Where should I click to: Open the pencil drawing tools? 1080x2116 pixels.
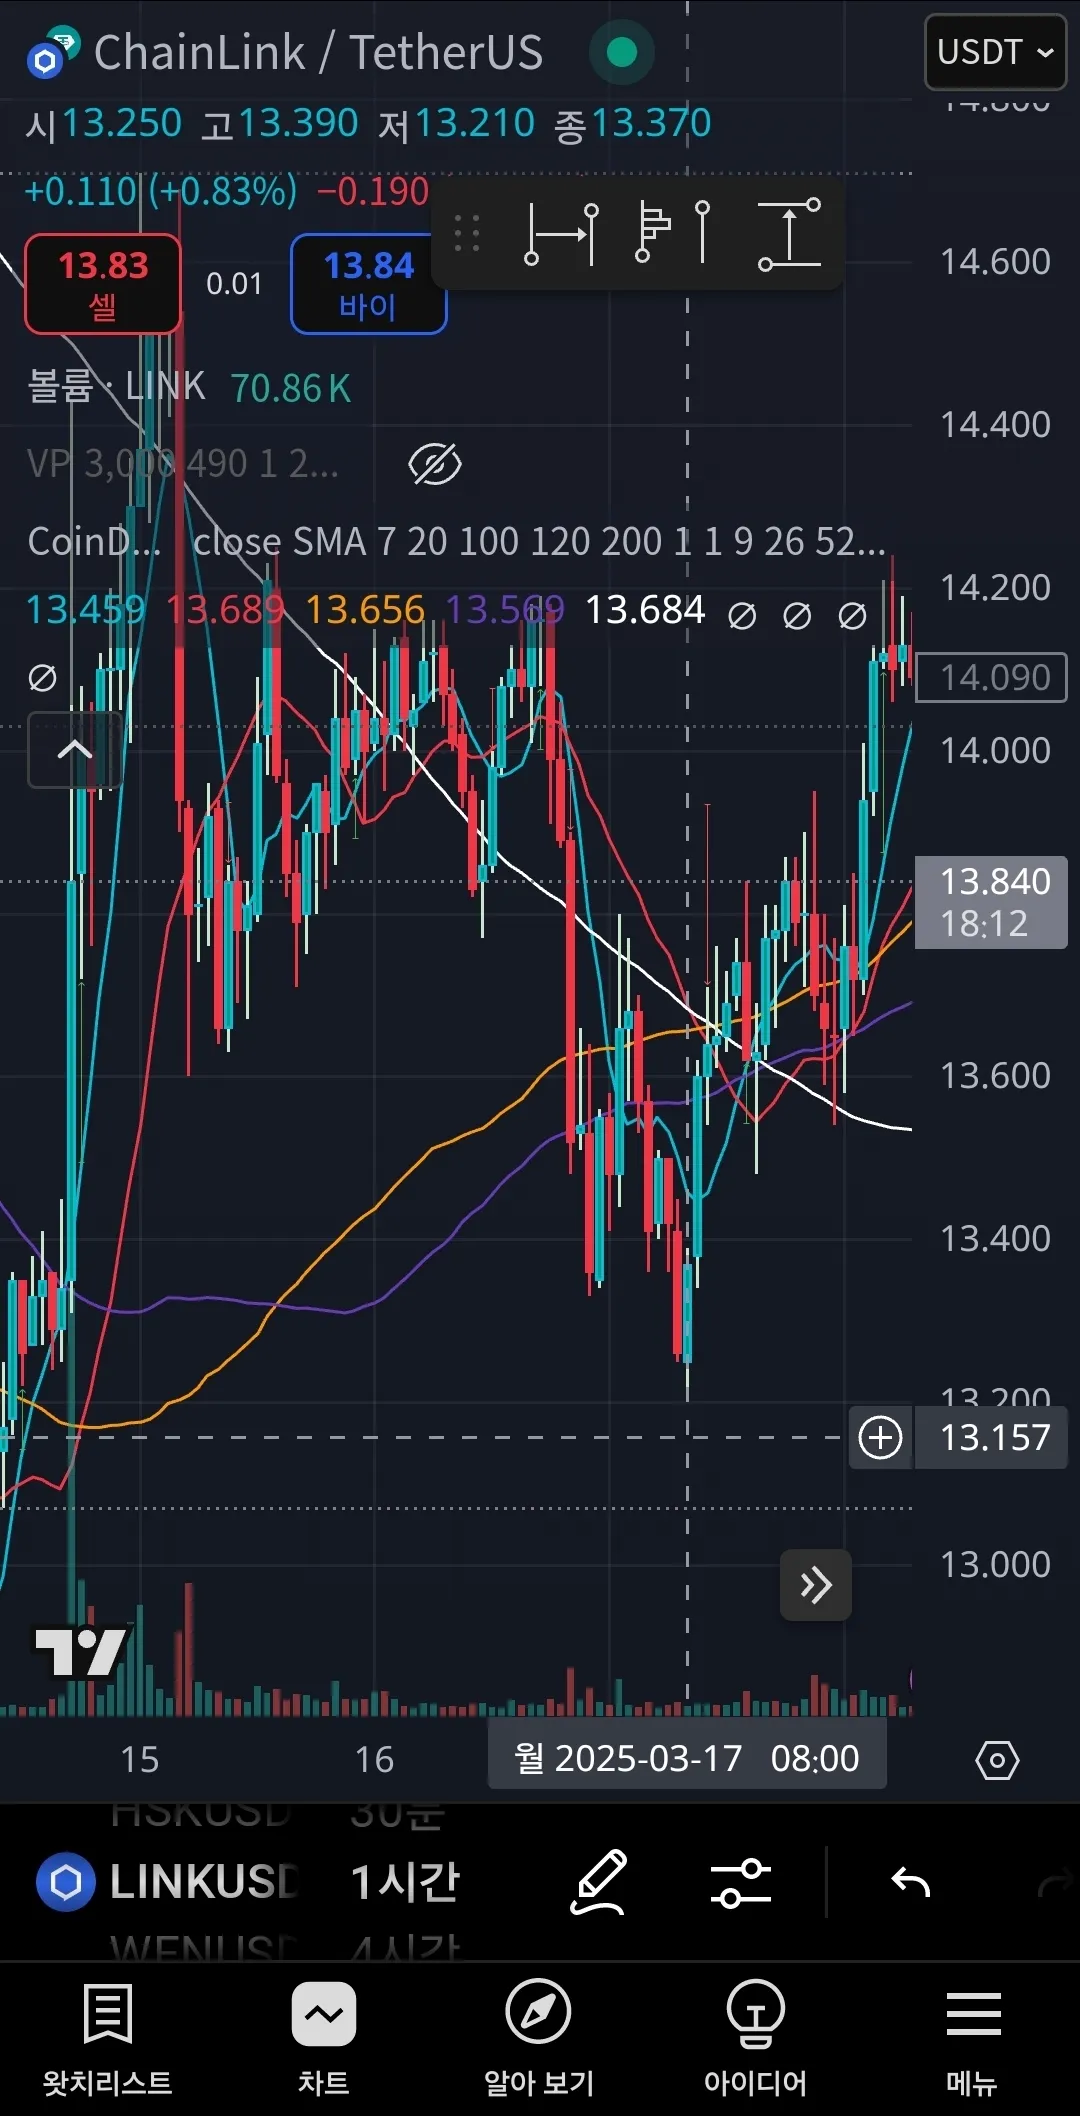pos(598,1882)
